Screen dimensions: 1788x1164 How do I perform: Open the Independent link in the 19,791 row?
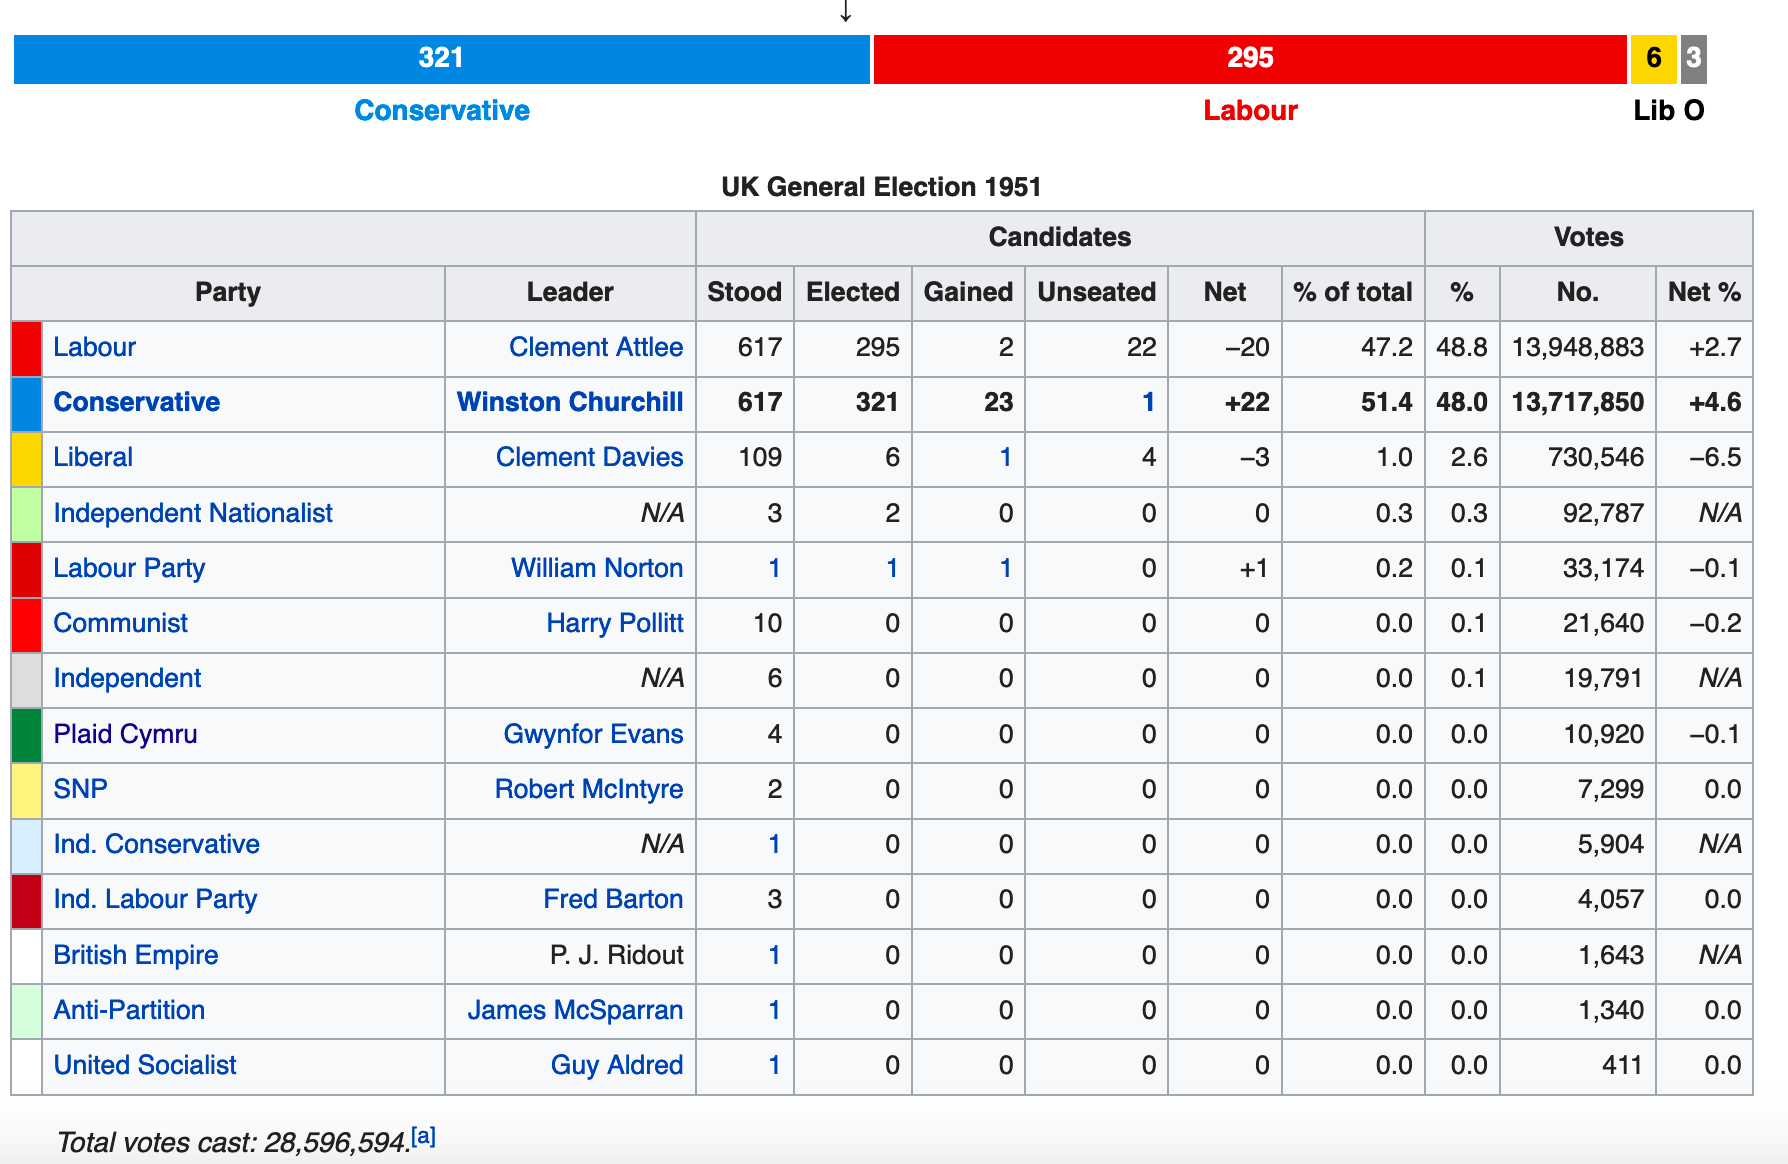127,678
